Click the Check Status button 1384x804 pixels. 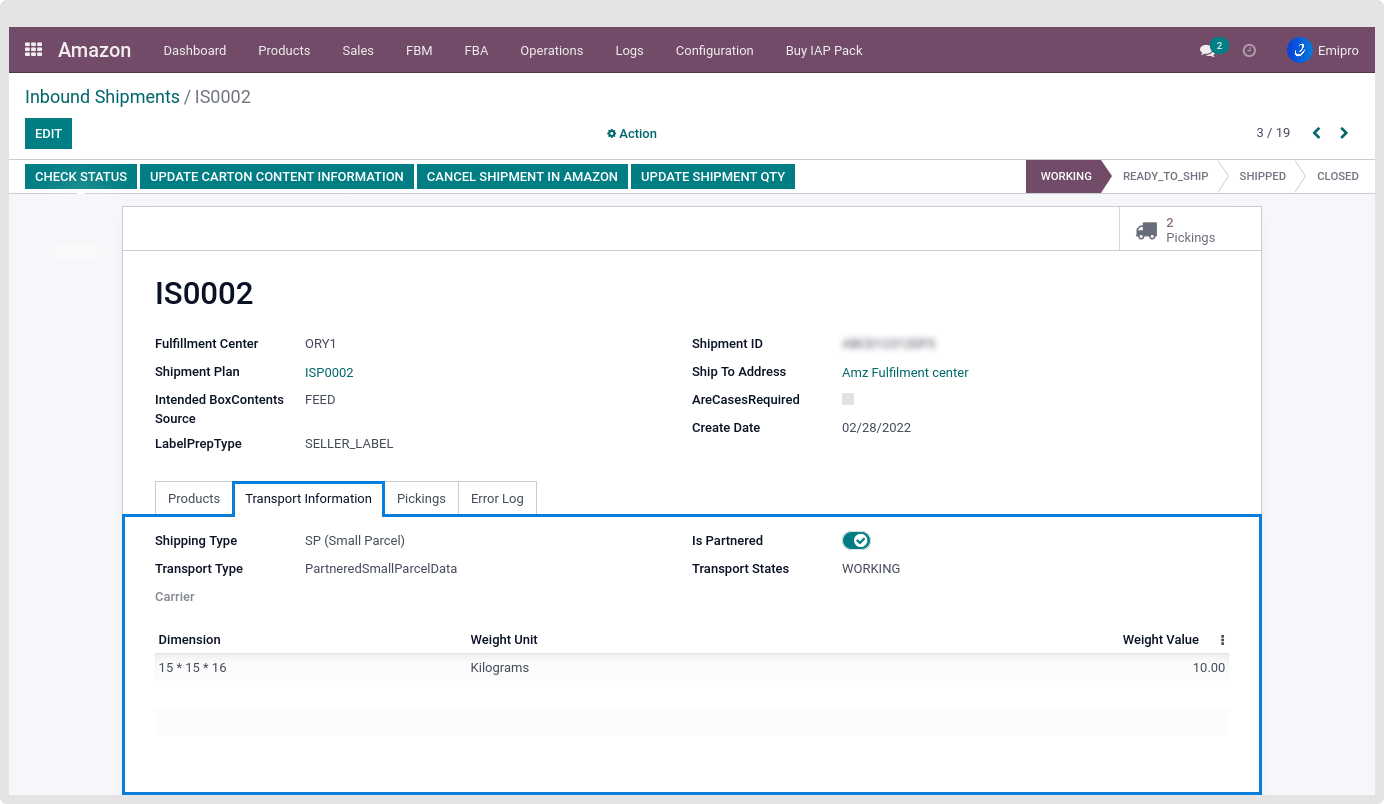point(81,176)
